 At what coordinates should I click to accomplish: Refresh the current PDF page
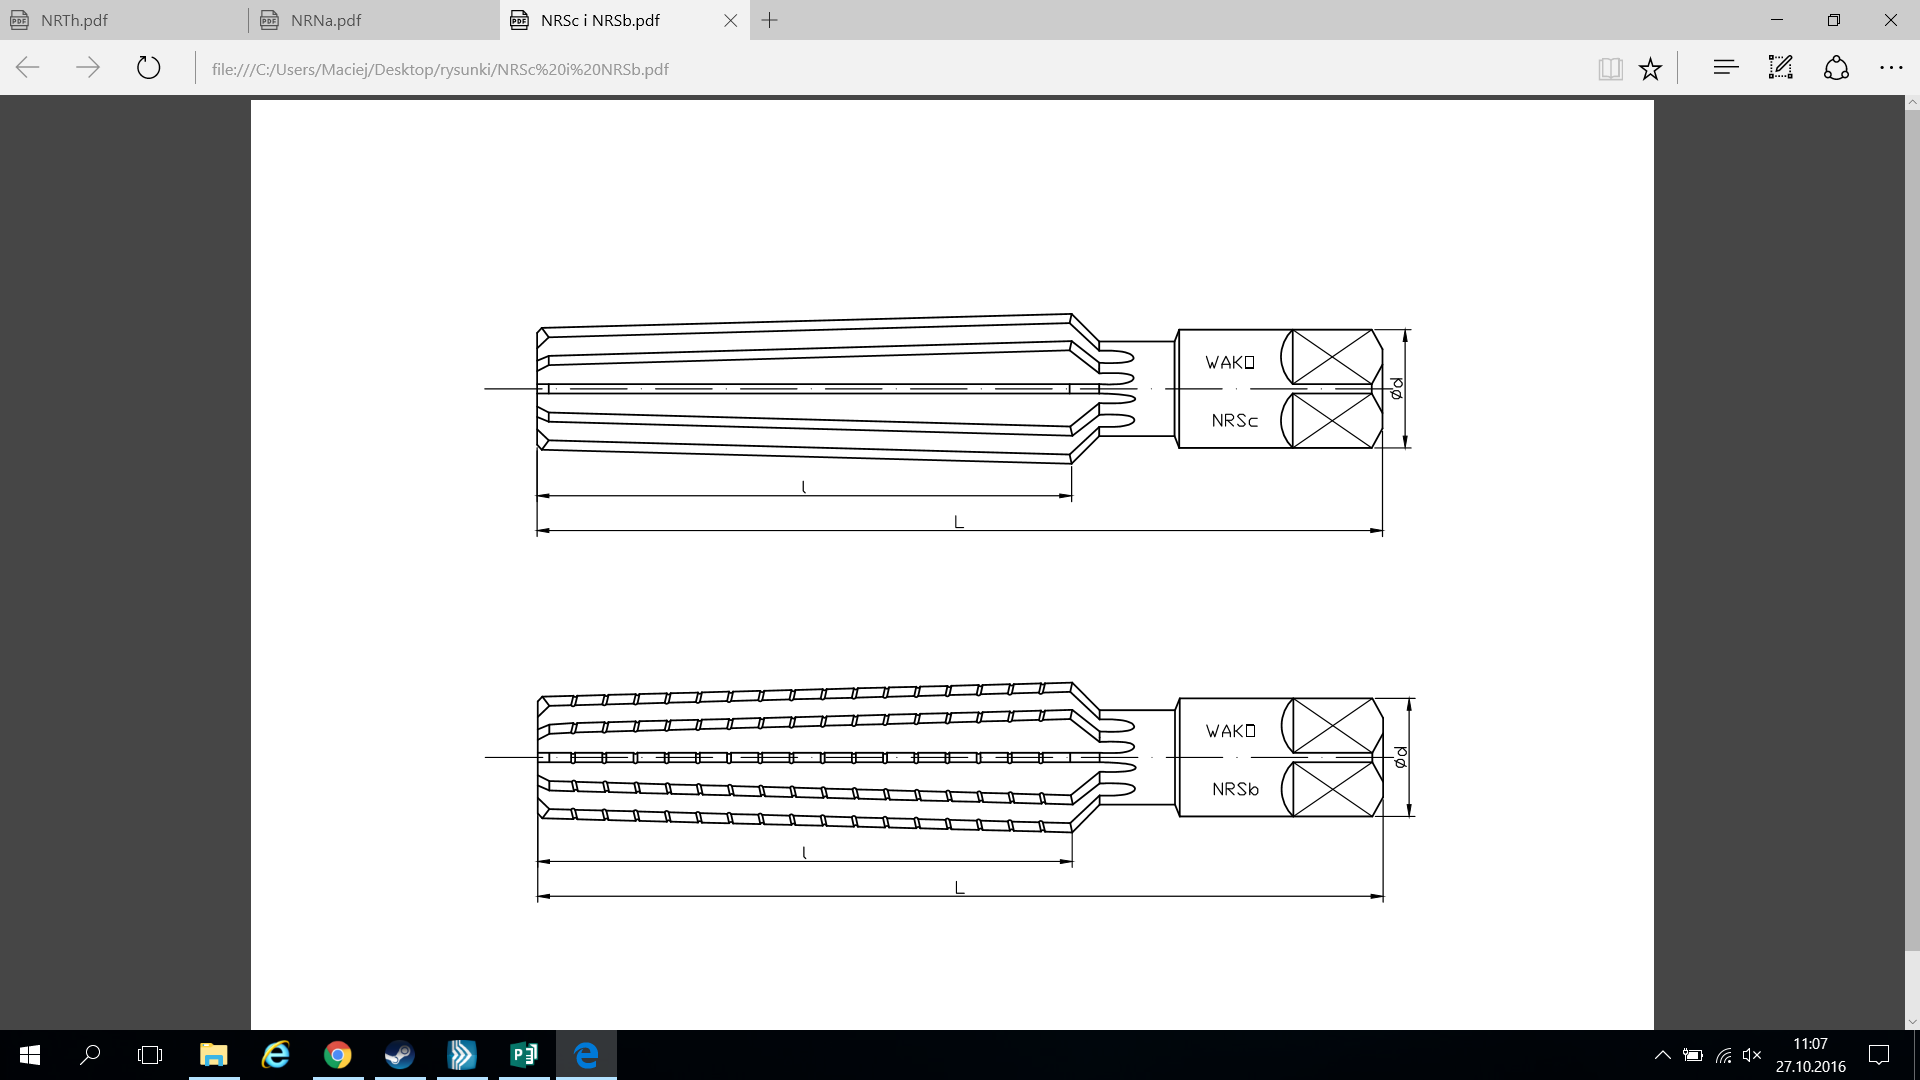coord(148,68)
